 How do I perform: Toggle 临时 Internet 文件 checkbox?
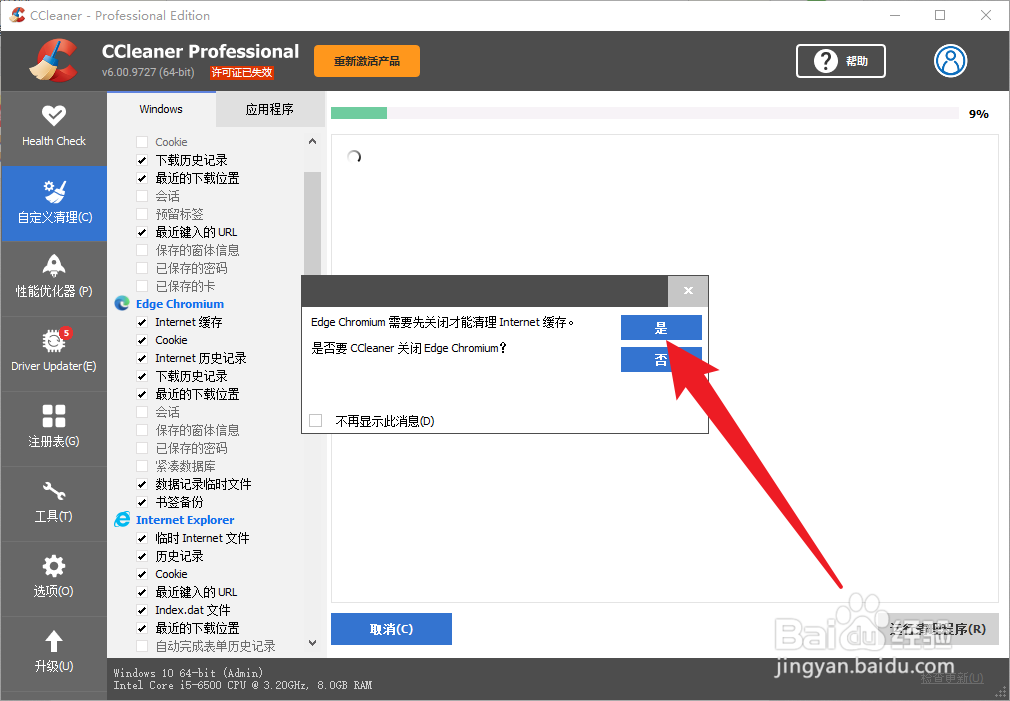pos(142,538)
